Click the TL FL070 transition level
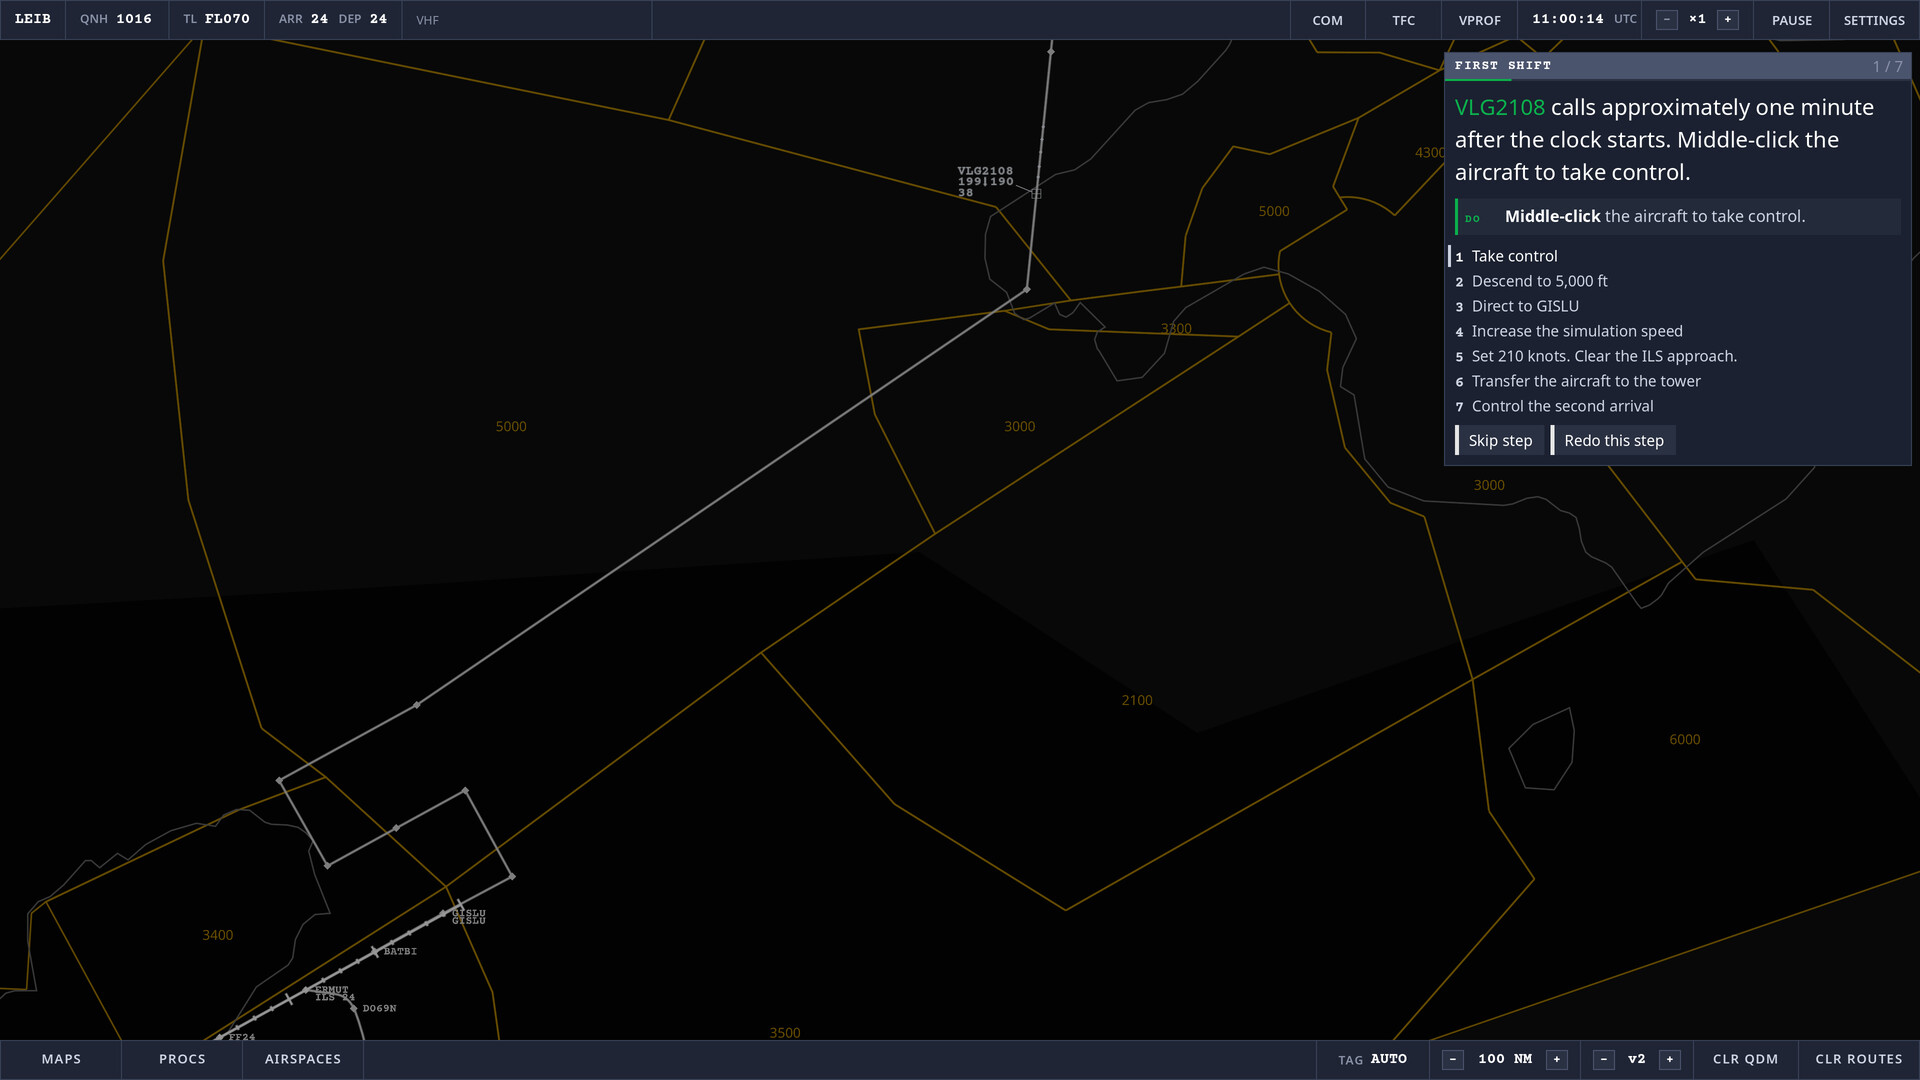1920x1080 pixels. point(216,20)
